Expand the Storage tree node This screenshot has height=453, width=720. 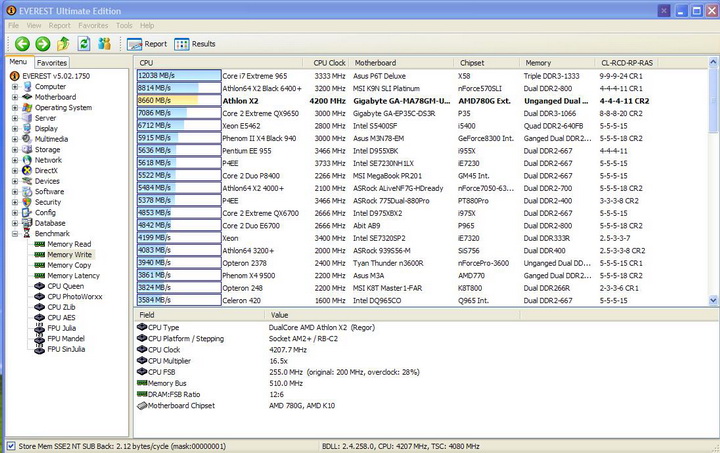(15, 150)
